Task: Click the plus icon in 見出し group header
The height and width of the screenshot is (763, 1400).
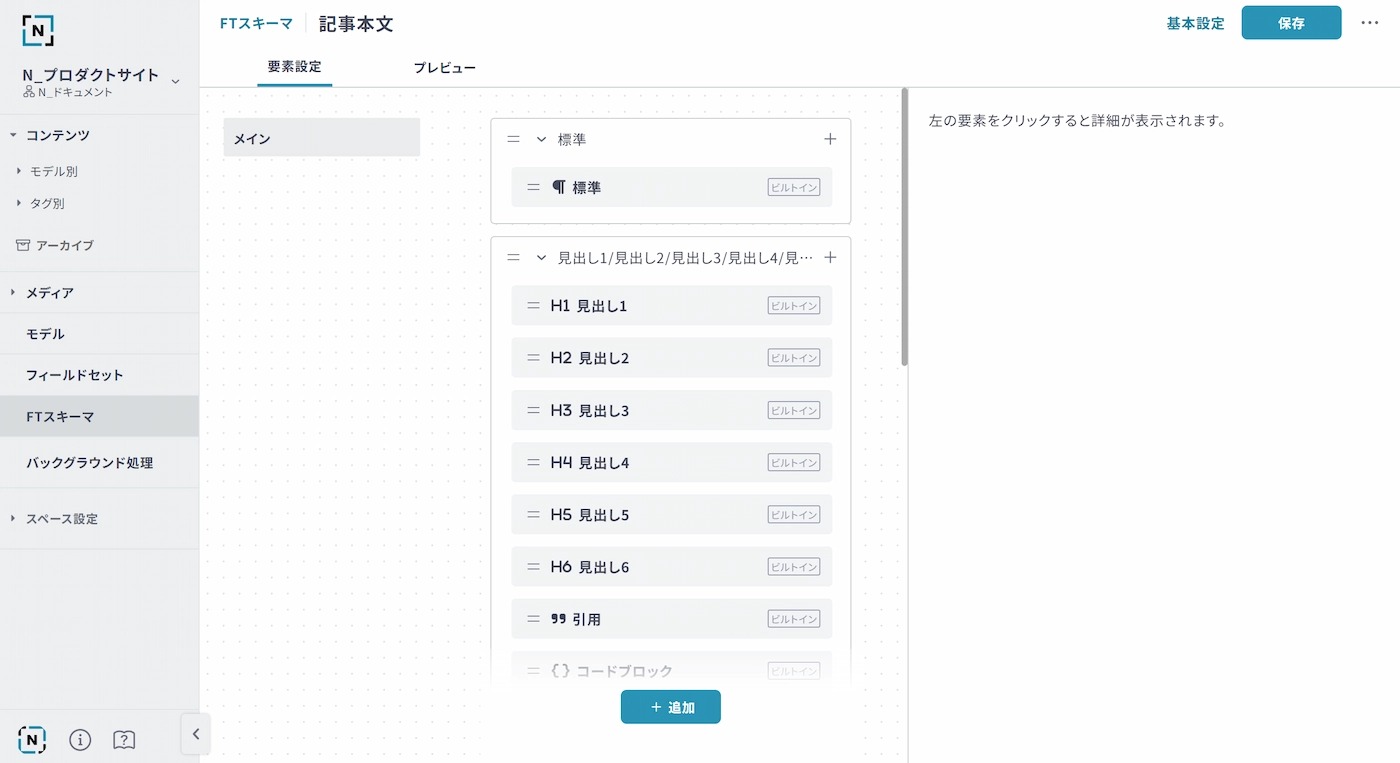Action: (829, 257)
